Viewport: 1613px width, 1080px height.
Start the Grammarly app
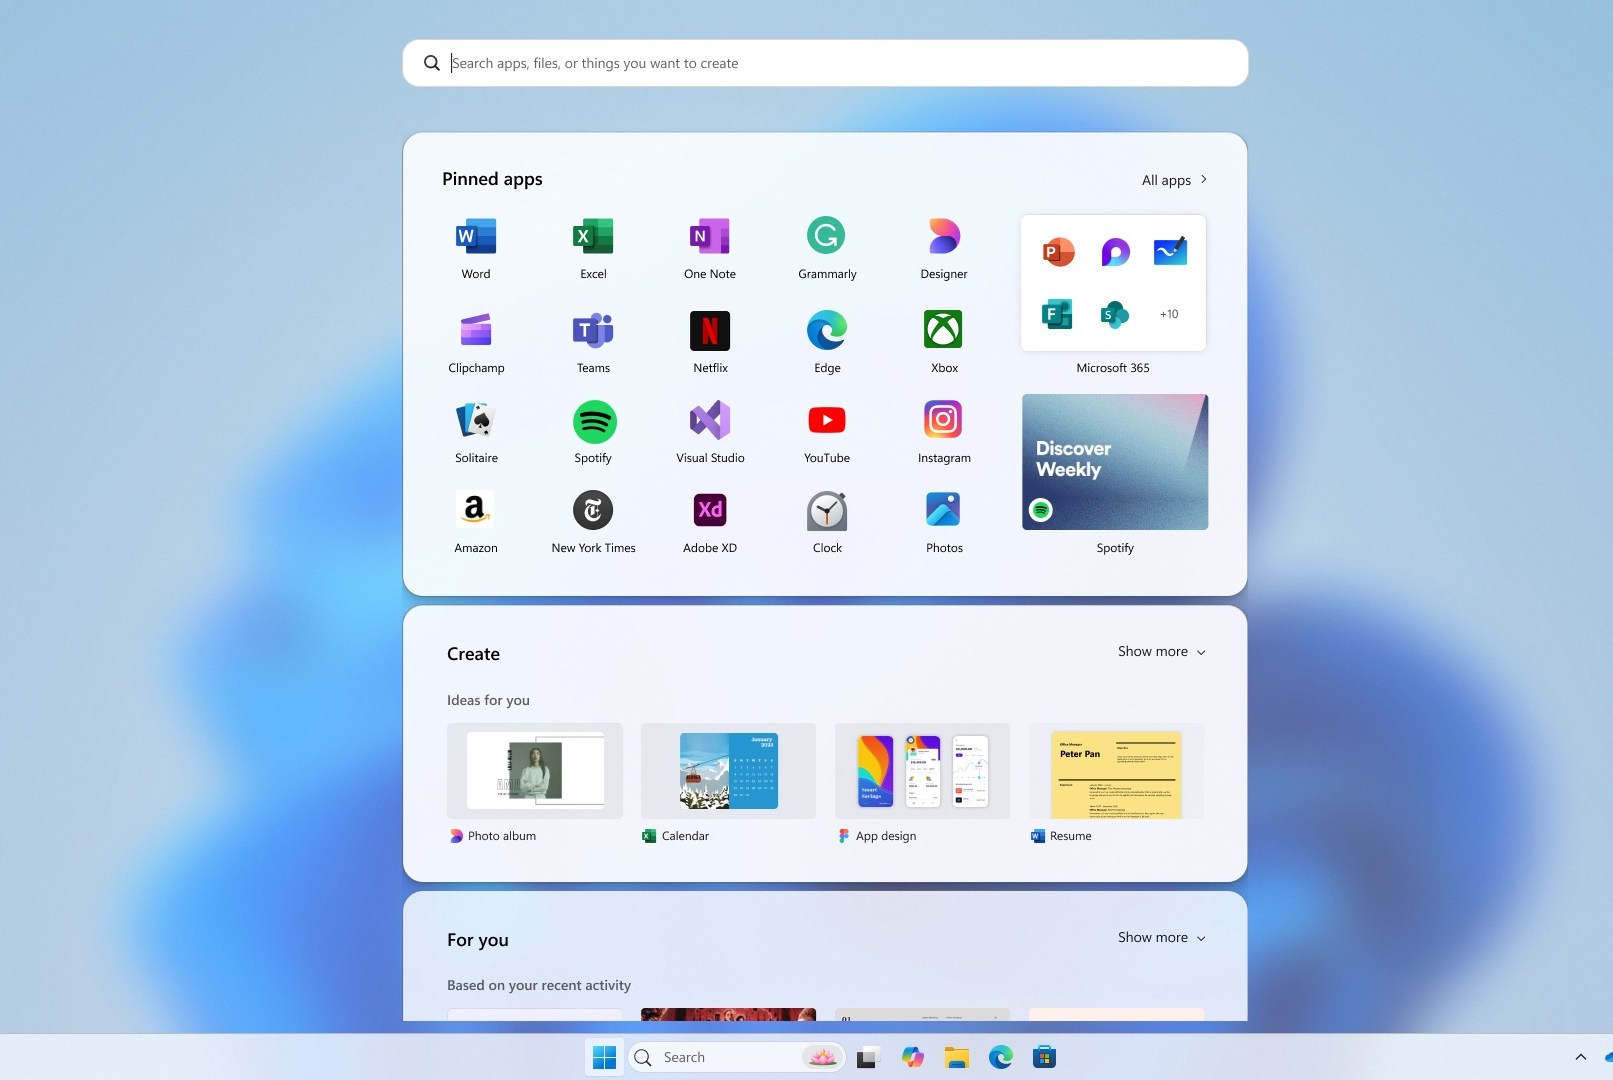(x=827, y=247)
